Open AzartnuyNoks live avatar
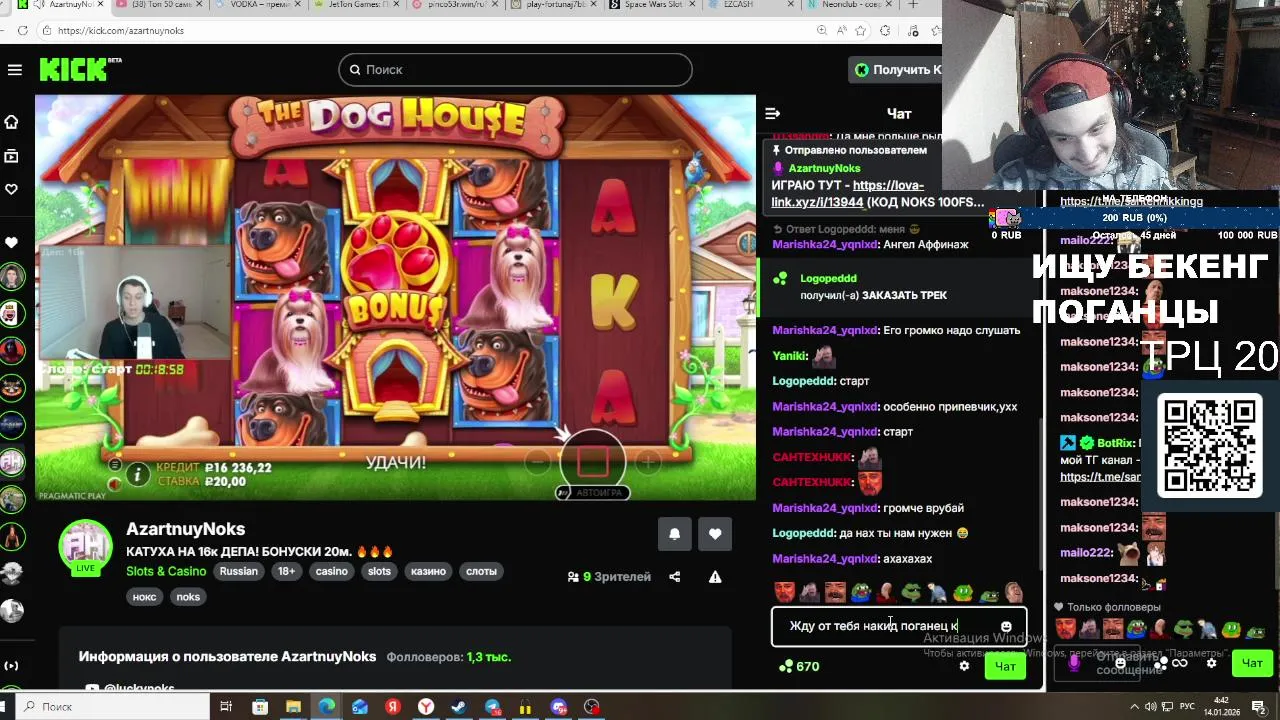Screen dimensions: 1280x720 [x=86, y=547]
